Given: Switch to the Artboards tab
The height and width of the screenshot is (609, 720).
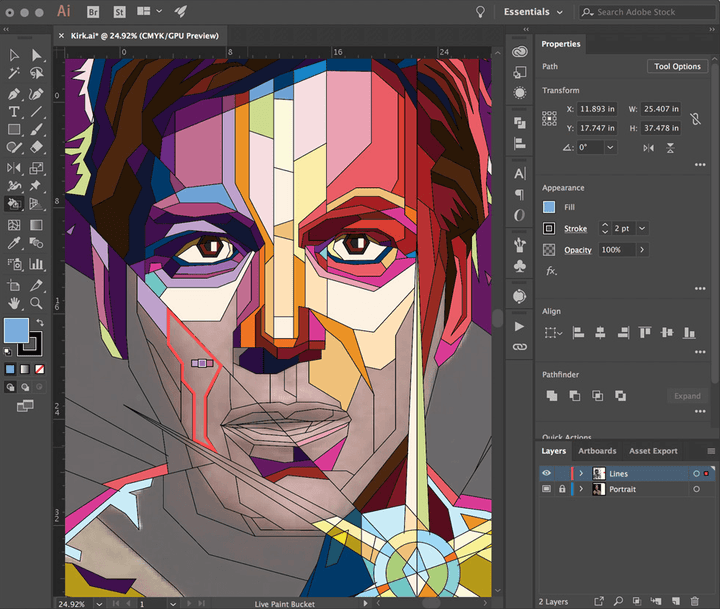Looking at the screenshot, I should pyautogui.click(x=597, y=451).
